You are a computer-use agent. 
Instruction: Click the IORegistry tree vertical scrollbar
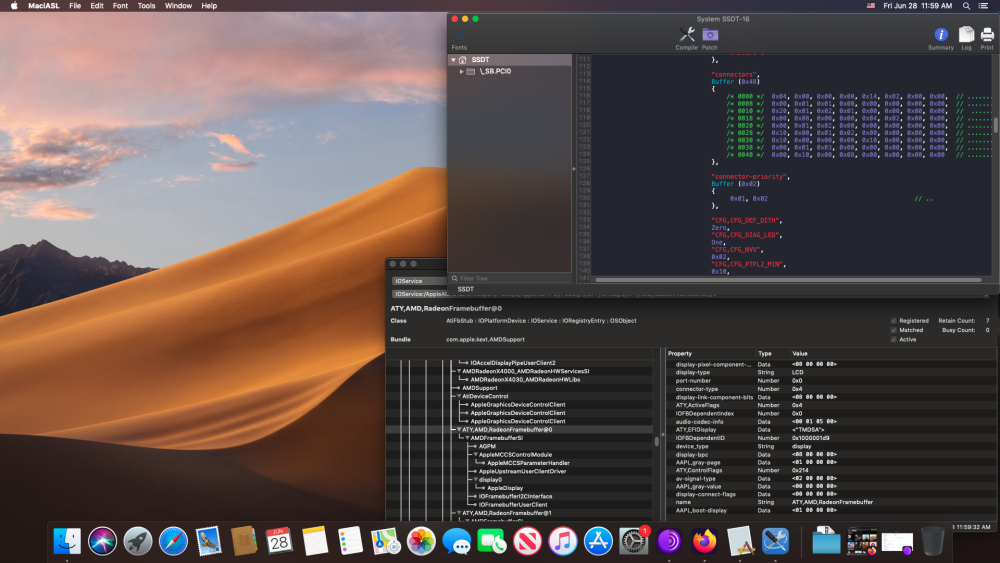coord(657,441)
